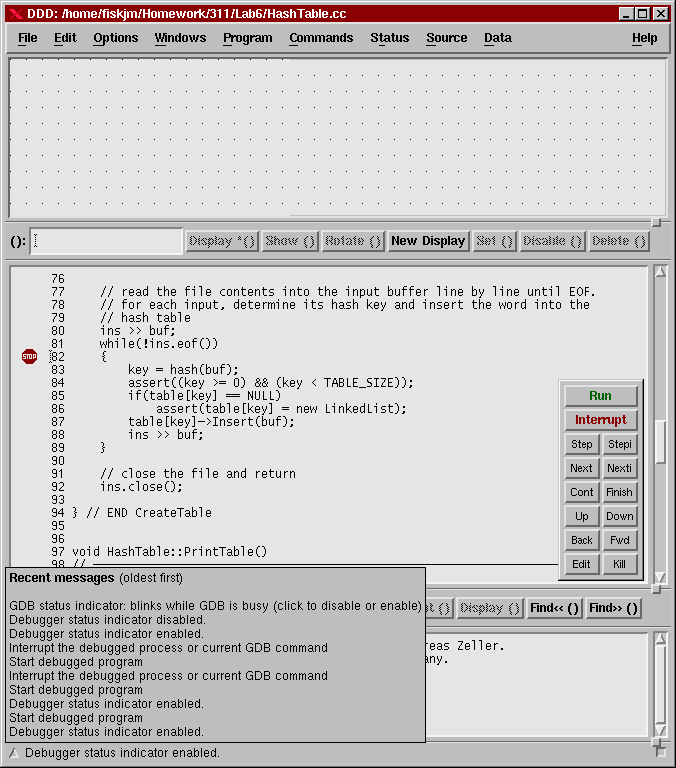Viewport: 676px width, 768px height.
Task: Expand the Help menu
Action: 645,38
